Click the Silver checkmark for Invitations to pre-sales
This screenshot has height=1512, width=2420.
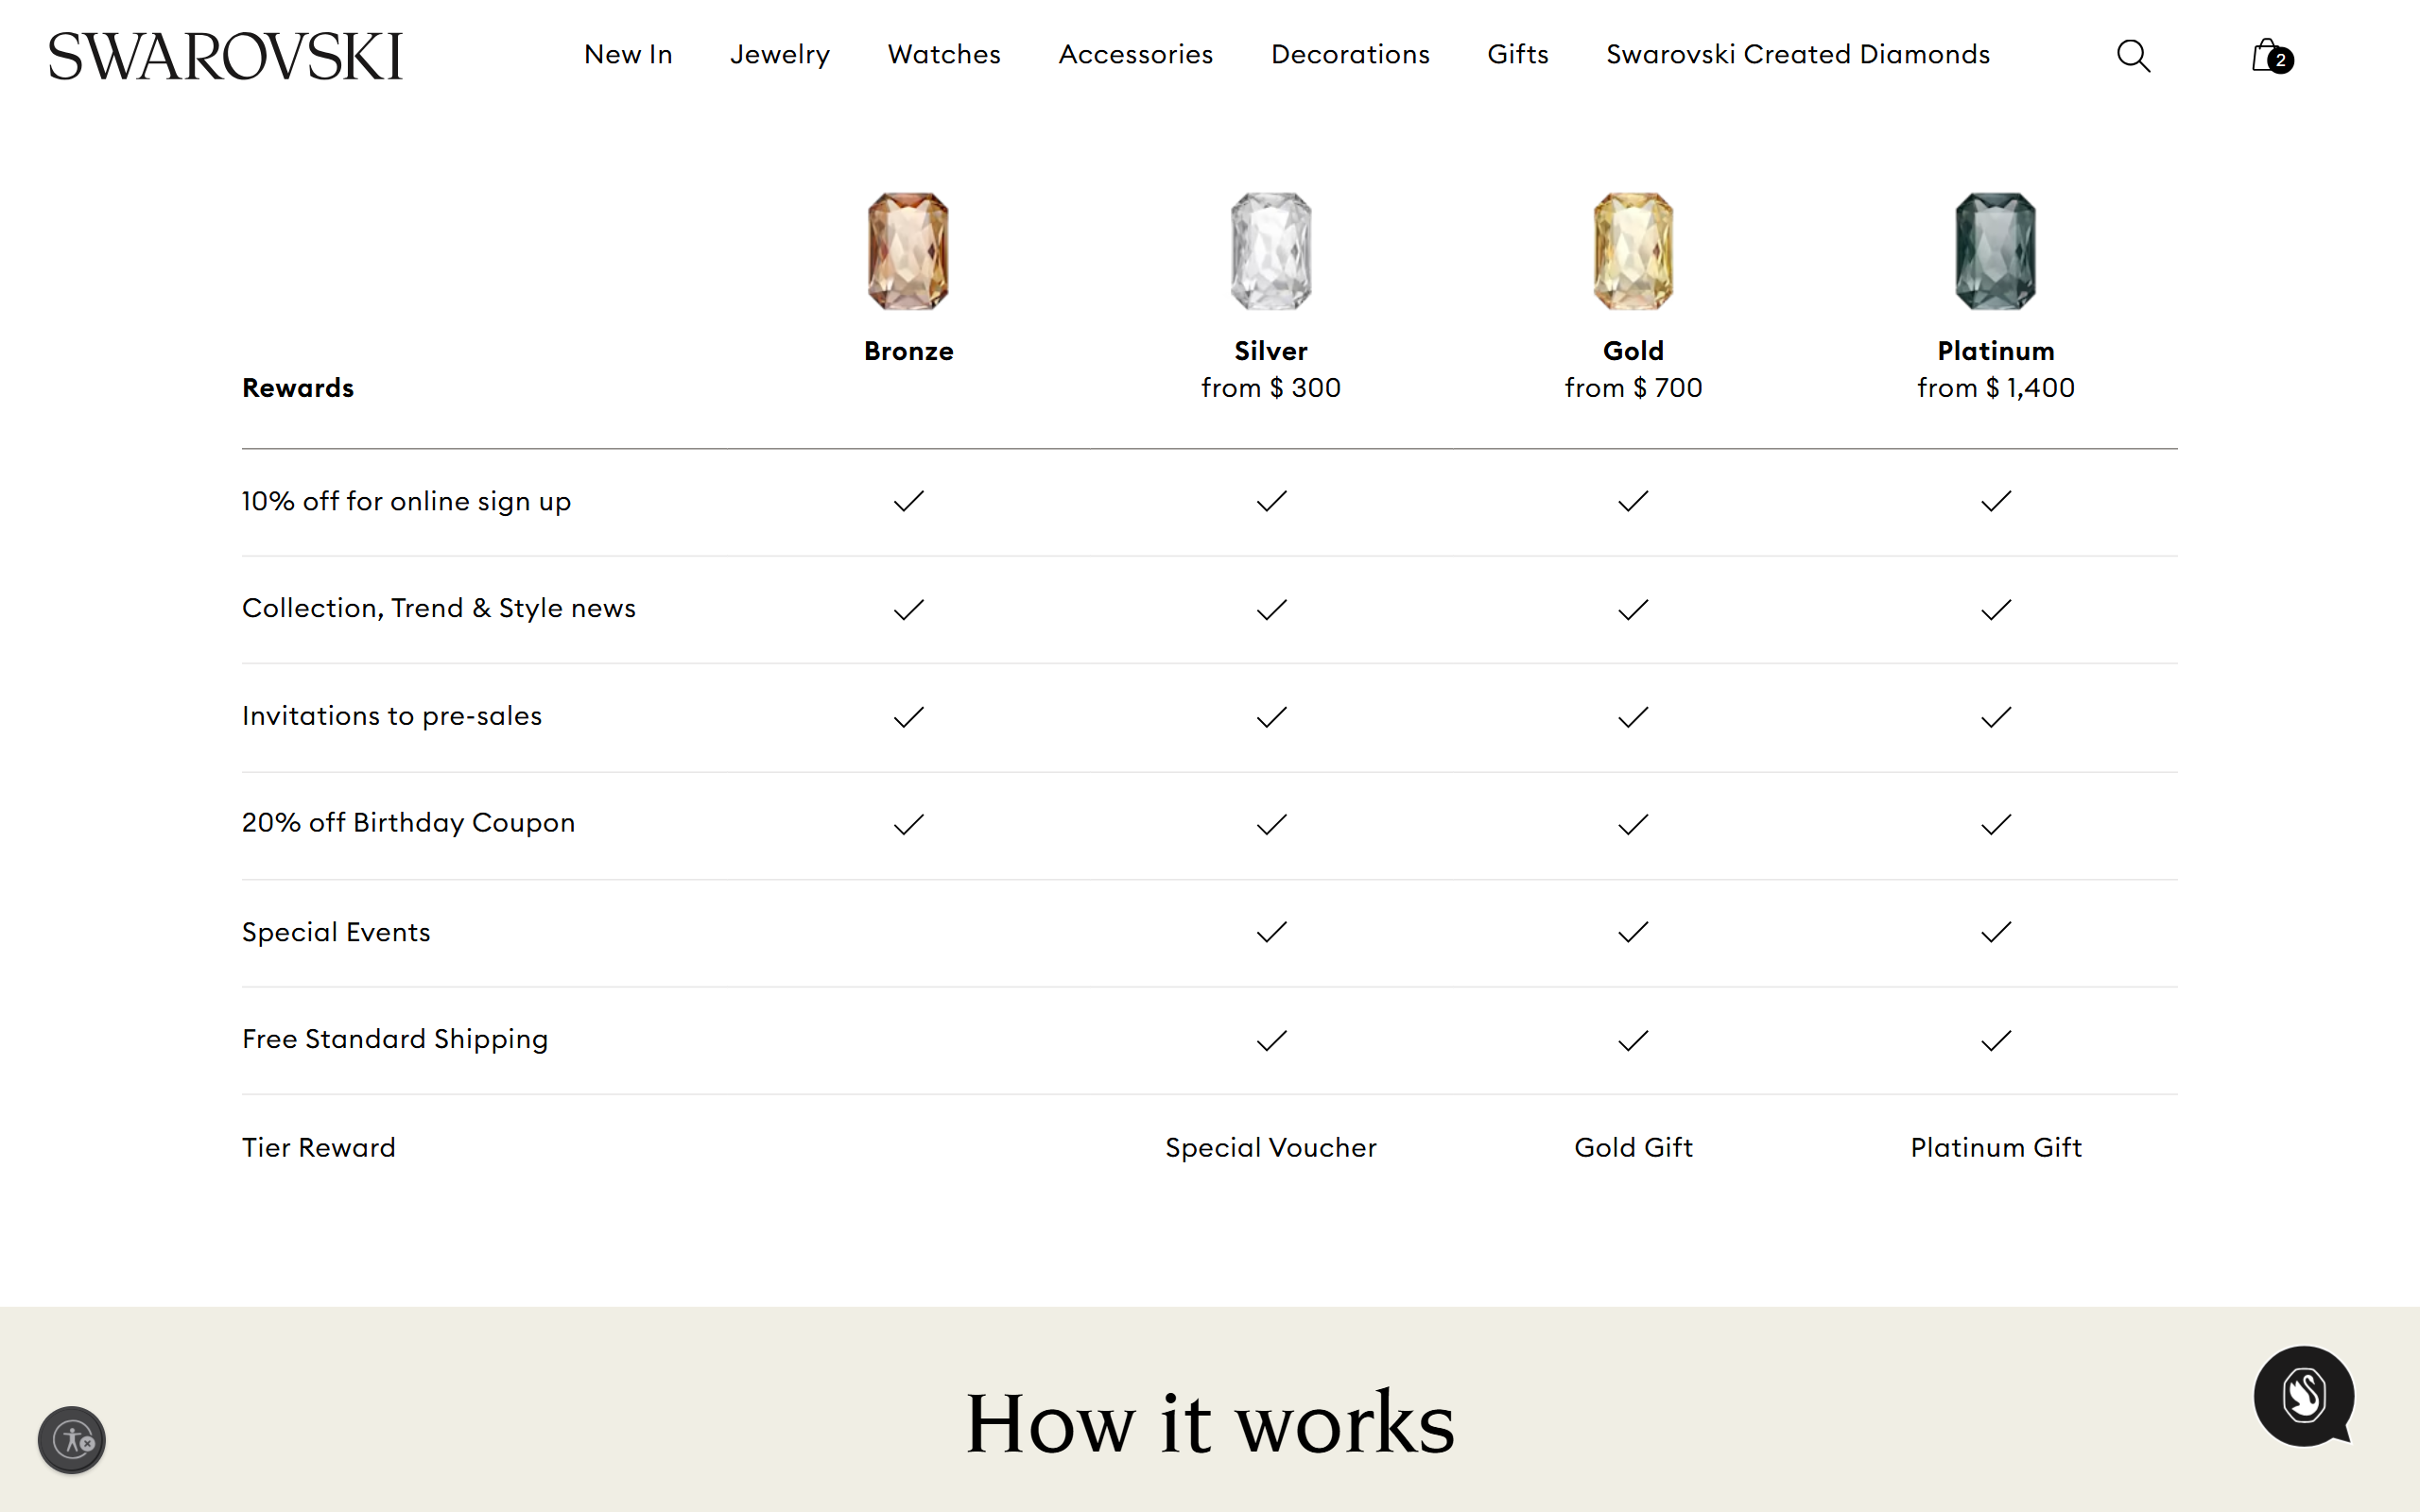pyautogui.click(x=1271, y=717)
